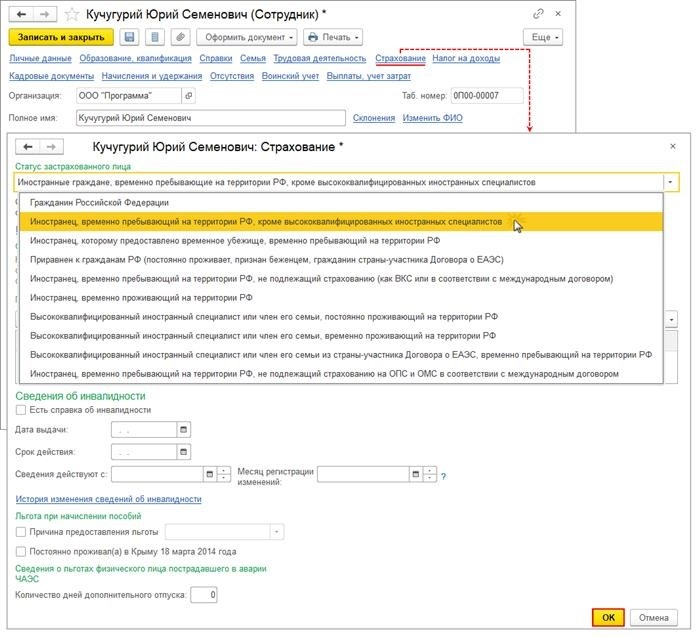700x637 pixels.
Task: Click the back arrow in Страхование window
Action: click(28, 146)
